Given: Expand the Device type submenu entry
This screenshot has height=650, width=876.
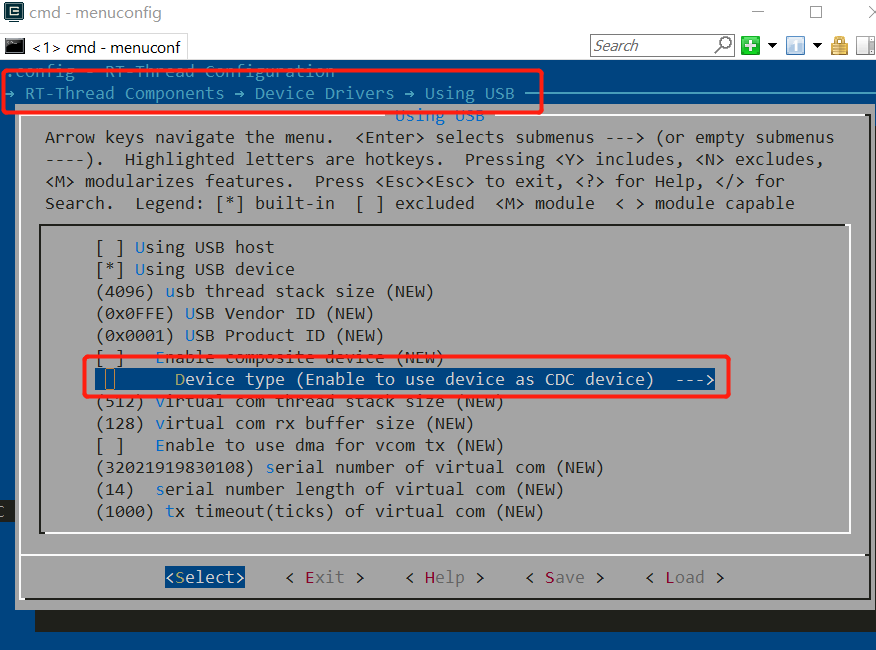Looking at the screenshot, I should point(413,379).
